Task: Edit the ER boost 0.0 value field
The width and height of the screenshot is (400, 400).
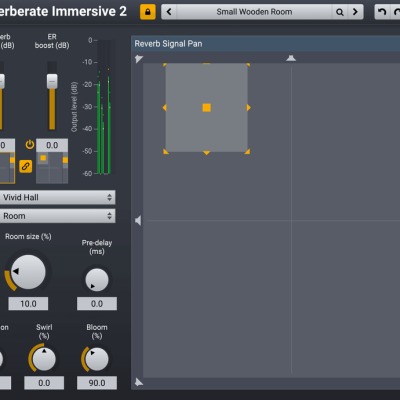Action: [52, 145]
